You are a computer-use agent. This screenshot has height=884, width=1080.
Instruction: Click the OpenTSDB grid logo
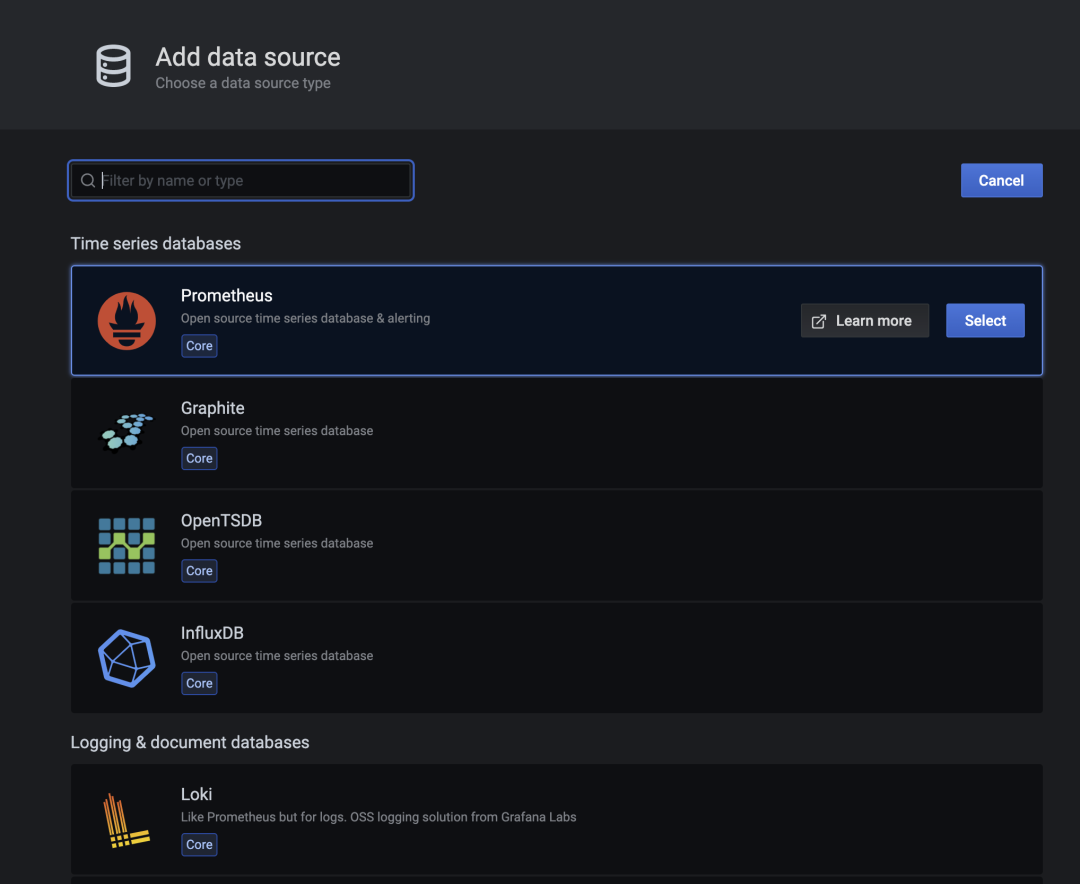click(x=127, y=546)
